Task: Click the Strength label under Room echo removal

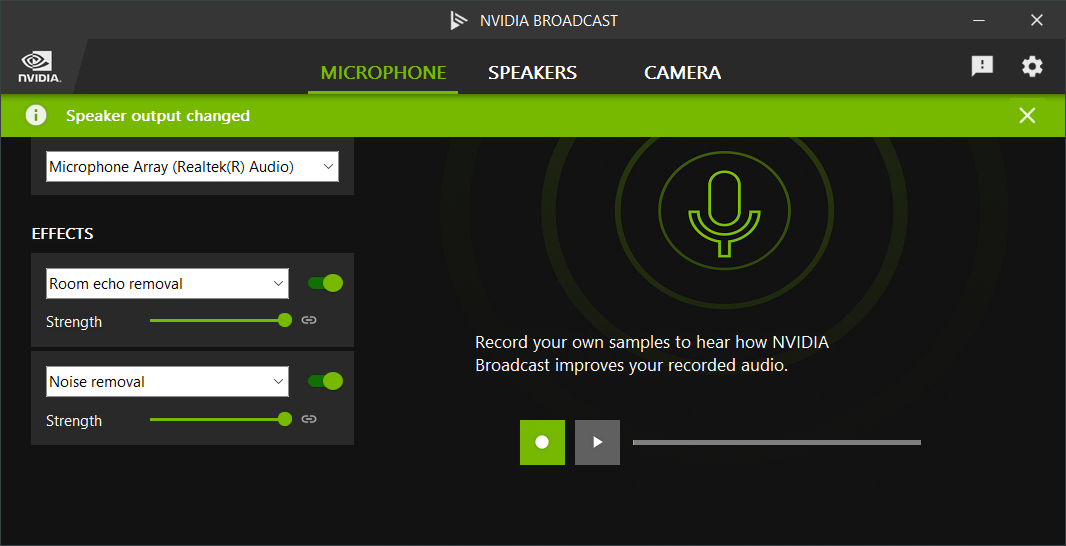Action: tap(74, 322)
